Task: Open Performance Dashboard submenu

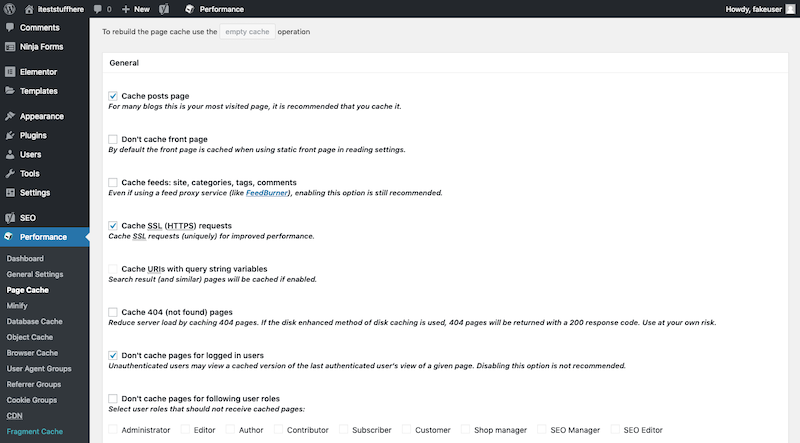Action: pos(25,259)
